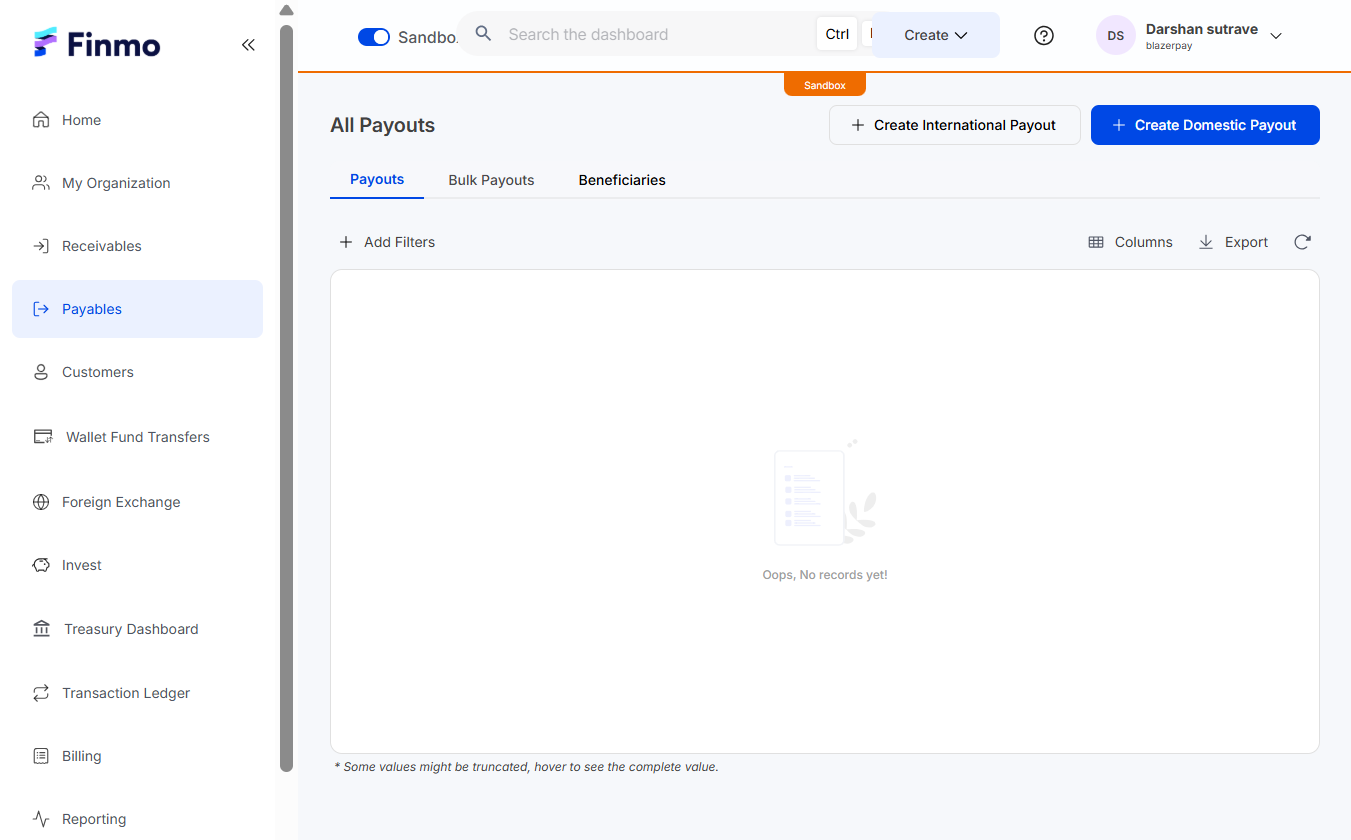Image resolution: width=1351 pixels, height=840 pixels.
Task: Select Payables in the sidebar
Action: click(x=137, y=309)
